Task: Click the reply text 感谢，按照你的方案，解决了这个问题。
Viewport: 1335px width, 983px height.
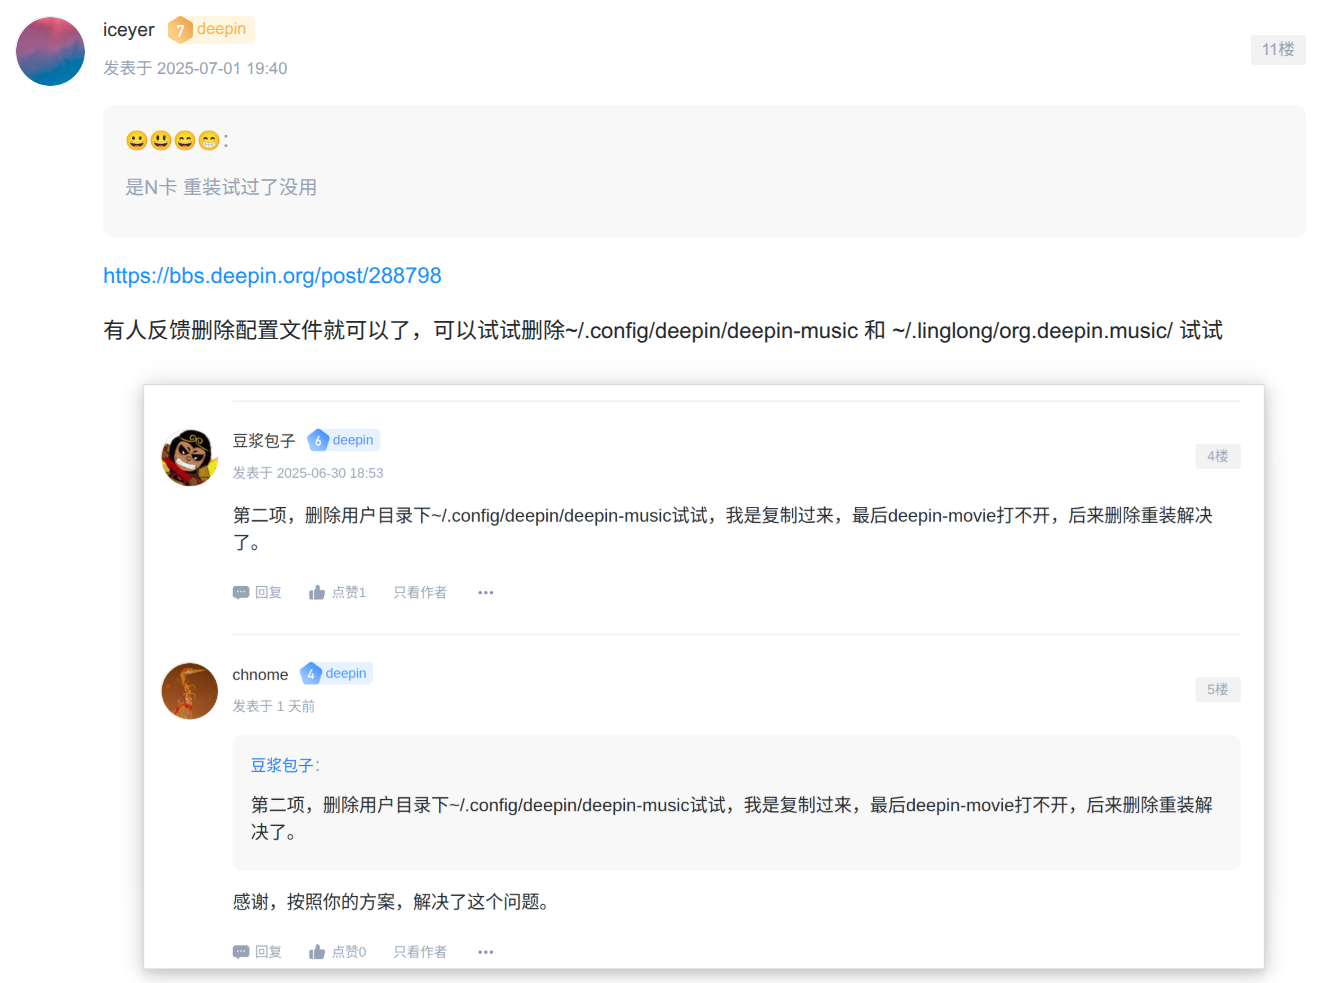Action: [392, 902]
